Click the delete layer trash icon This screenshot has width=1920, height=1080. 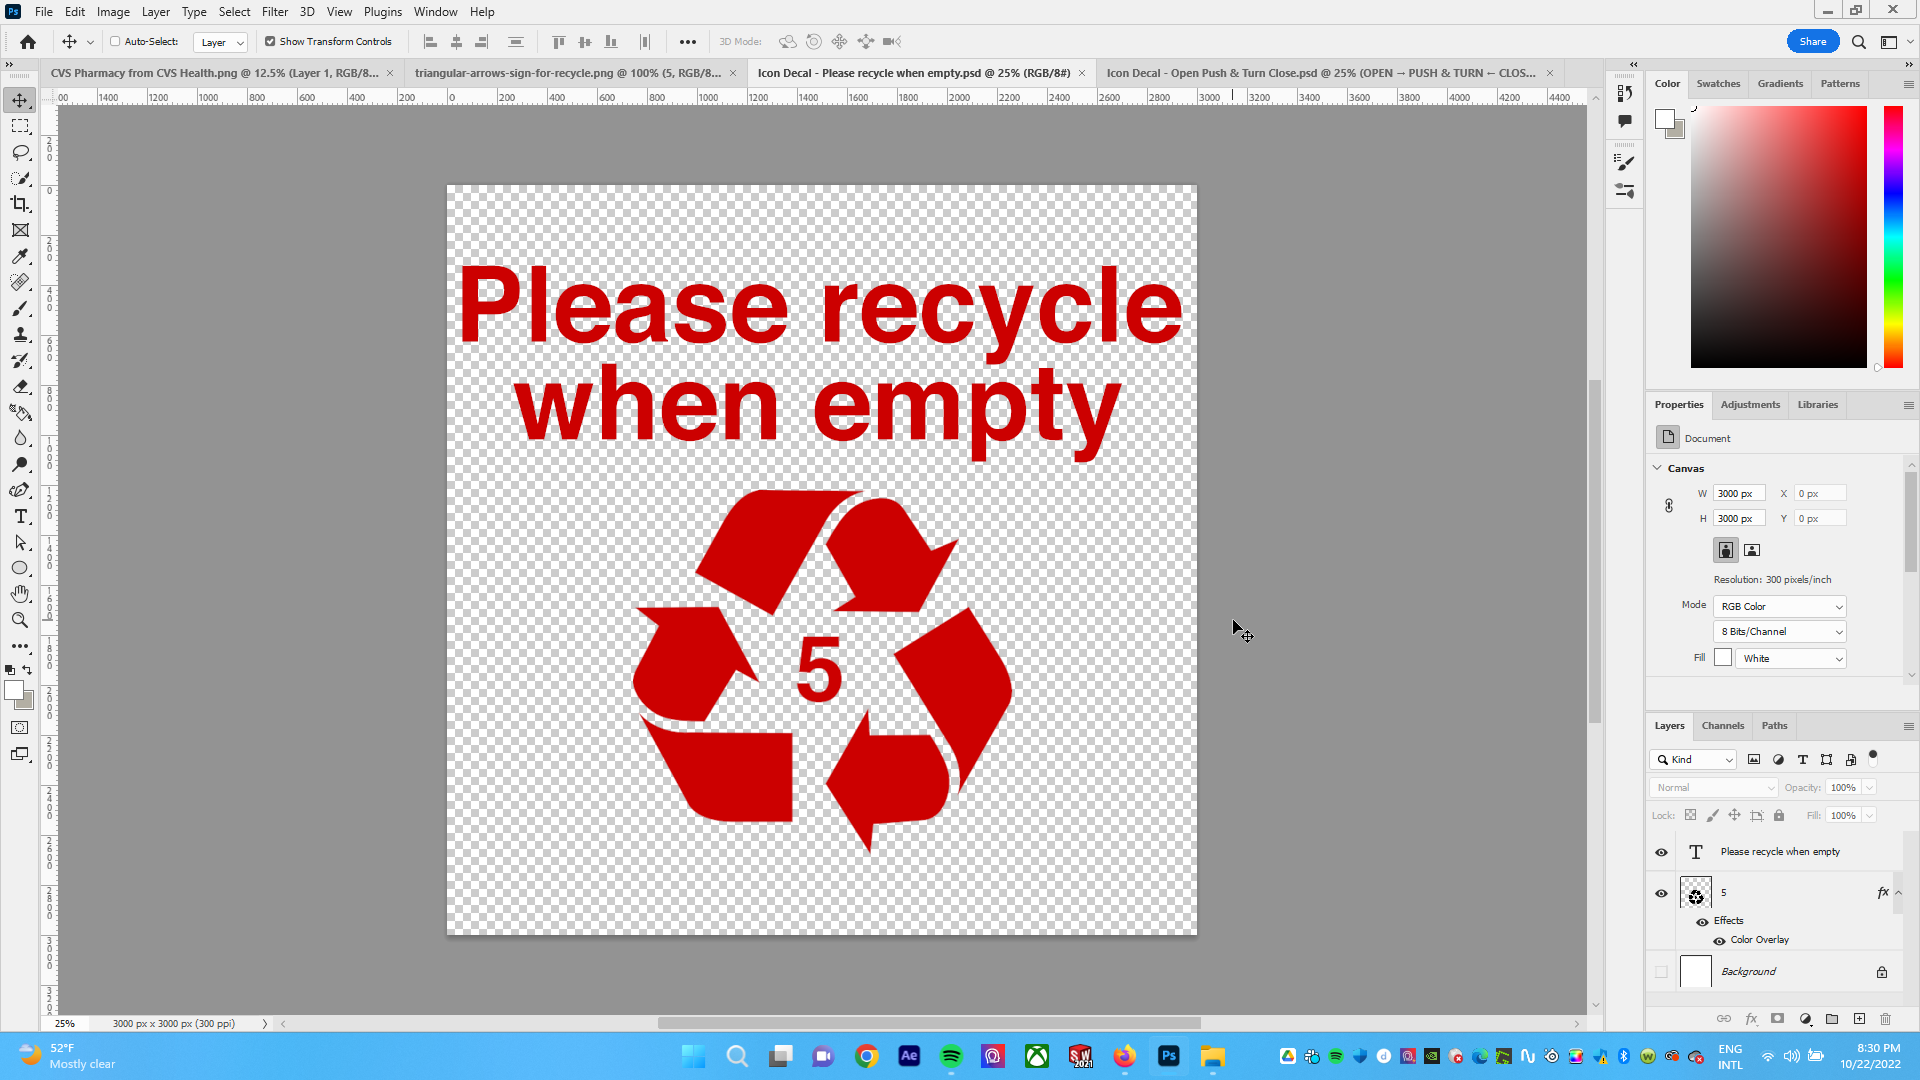pos(1885,1019)
